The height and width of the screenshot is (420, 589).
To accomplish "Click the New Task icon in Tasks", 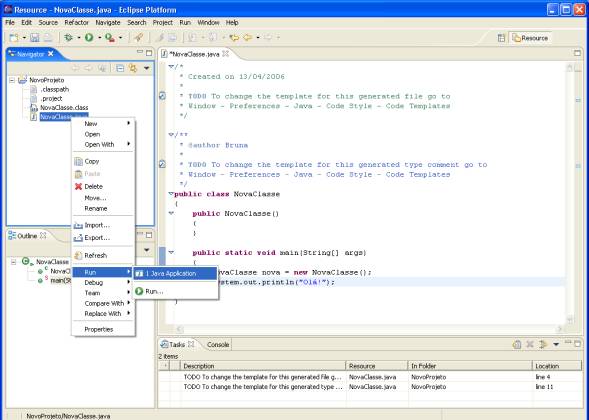I will point(517,344).
